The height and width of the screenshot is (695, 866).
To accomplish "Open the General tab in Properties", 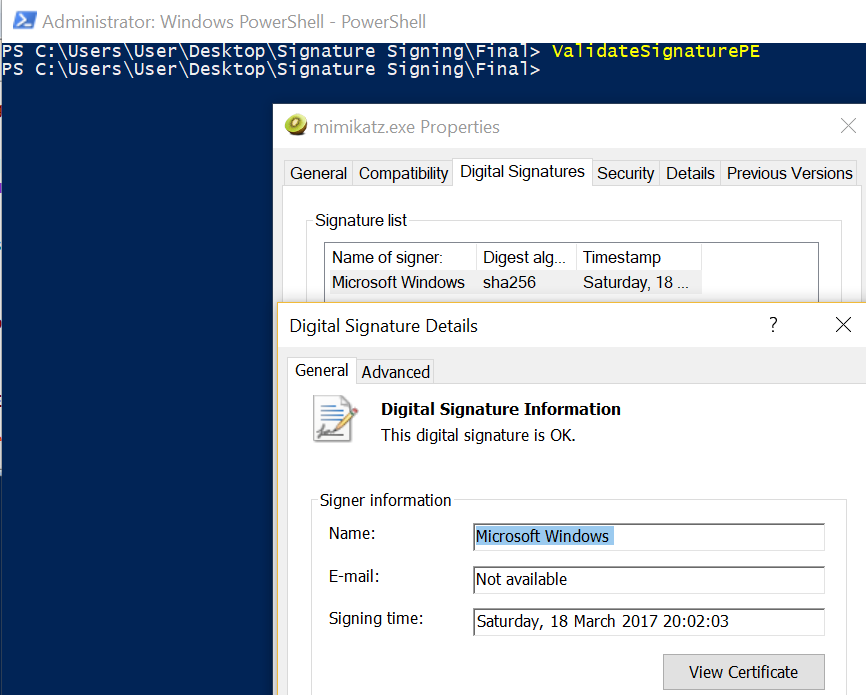I will click(319, 173).
